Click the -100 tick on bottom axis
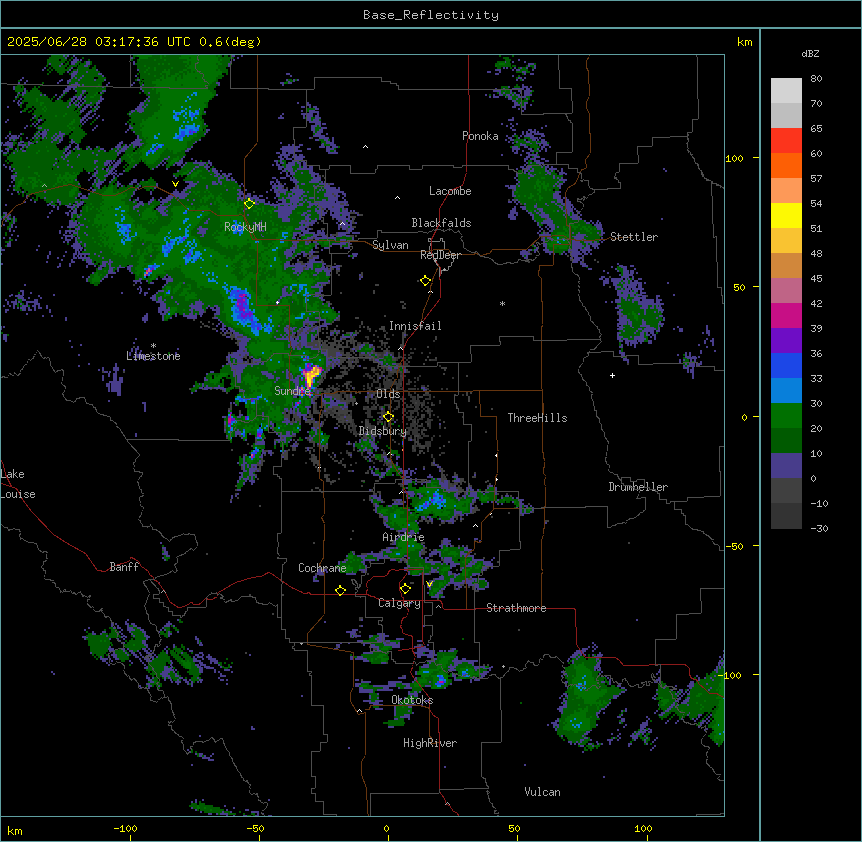Screen dimensions: 862x842 125,828
